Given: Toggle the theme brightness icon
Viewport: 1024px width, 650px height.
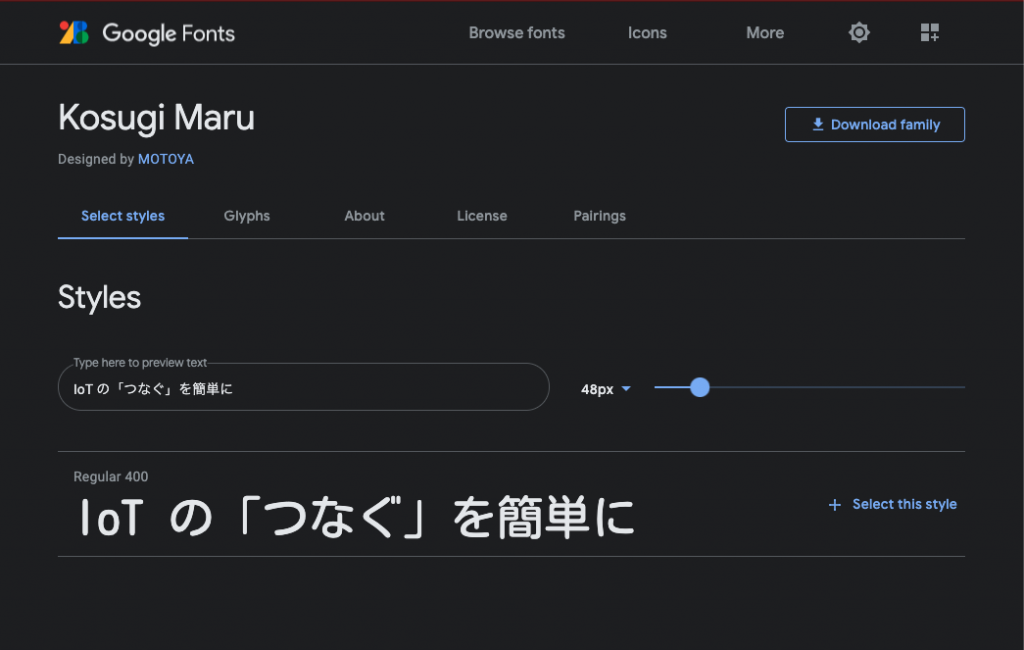Looking at the screenshot, I should point(859,33).
